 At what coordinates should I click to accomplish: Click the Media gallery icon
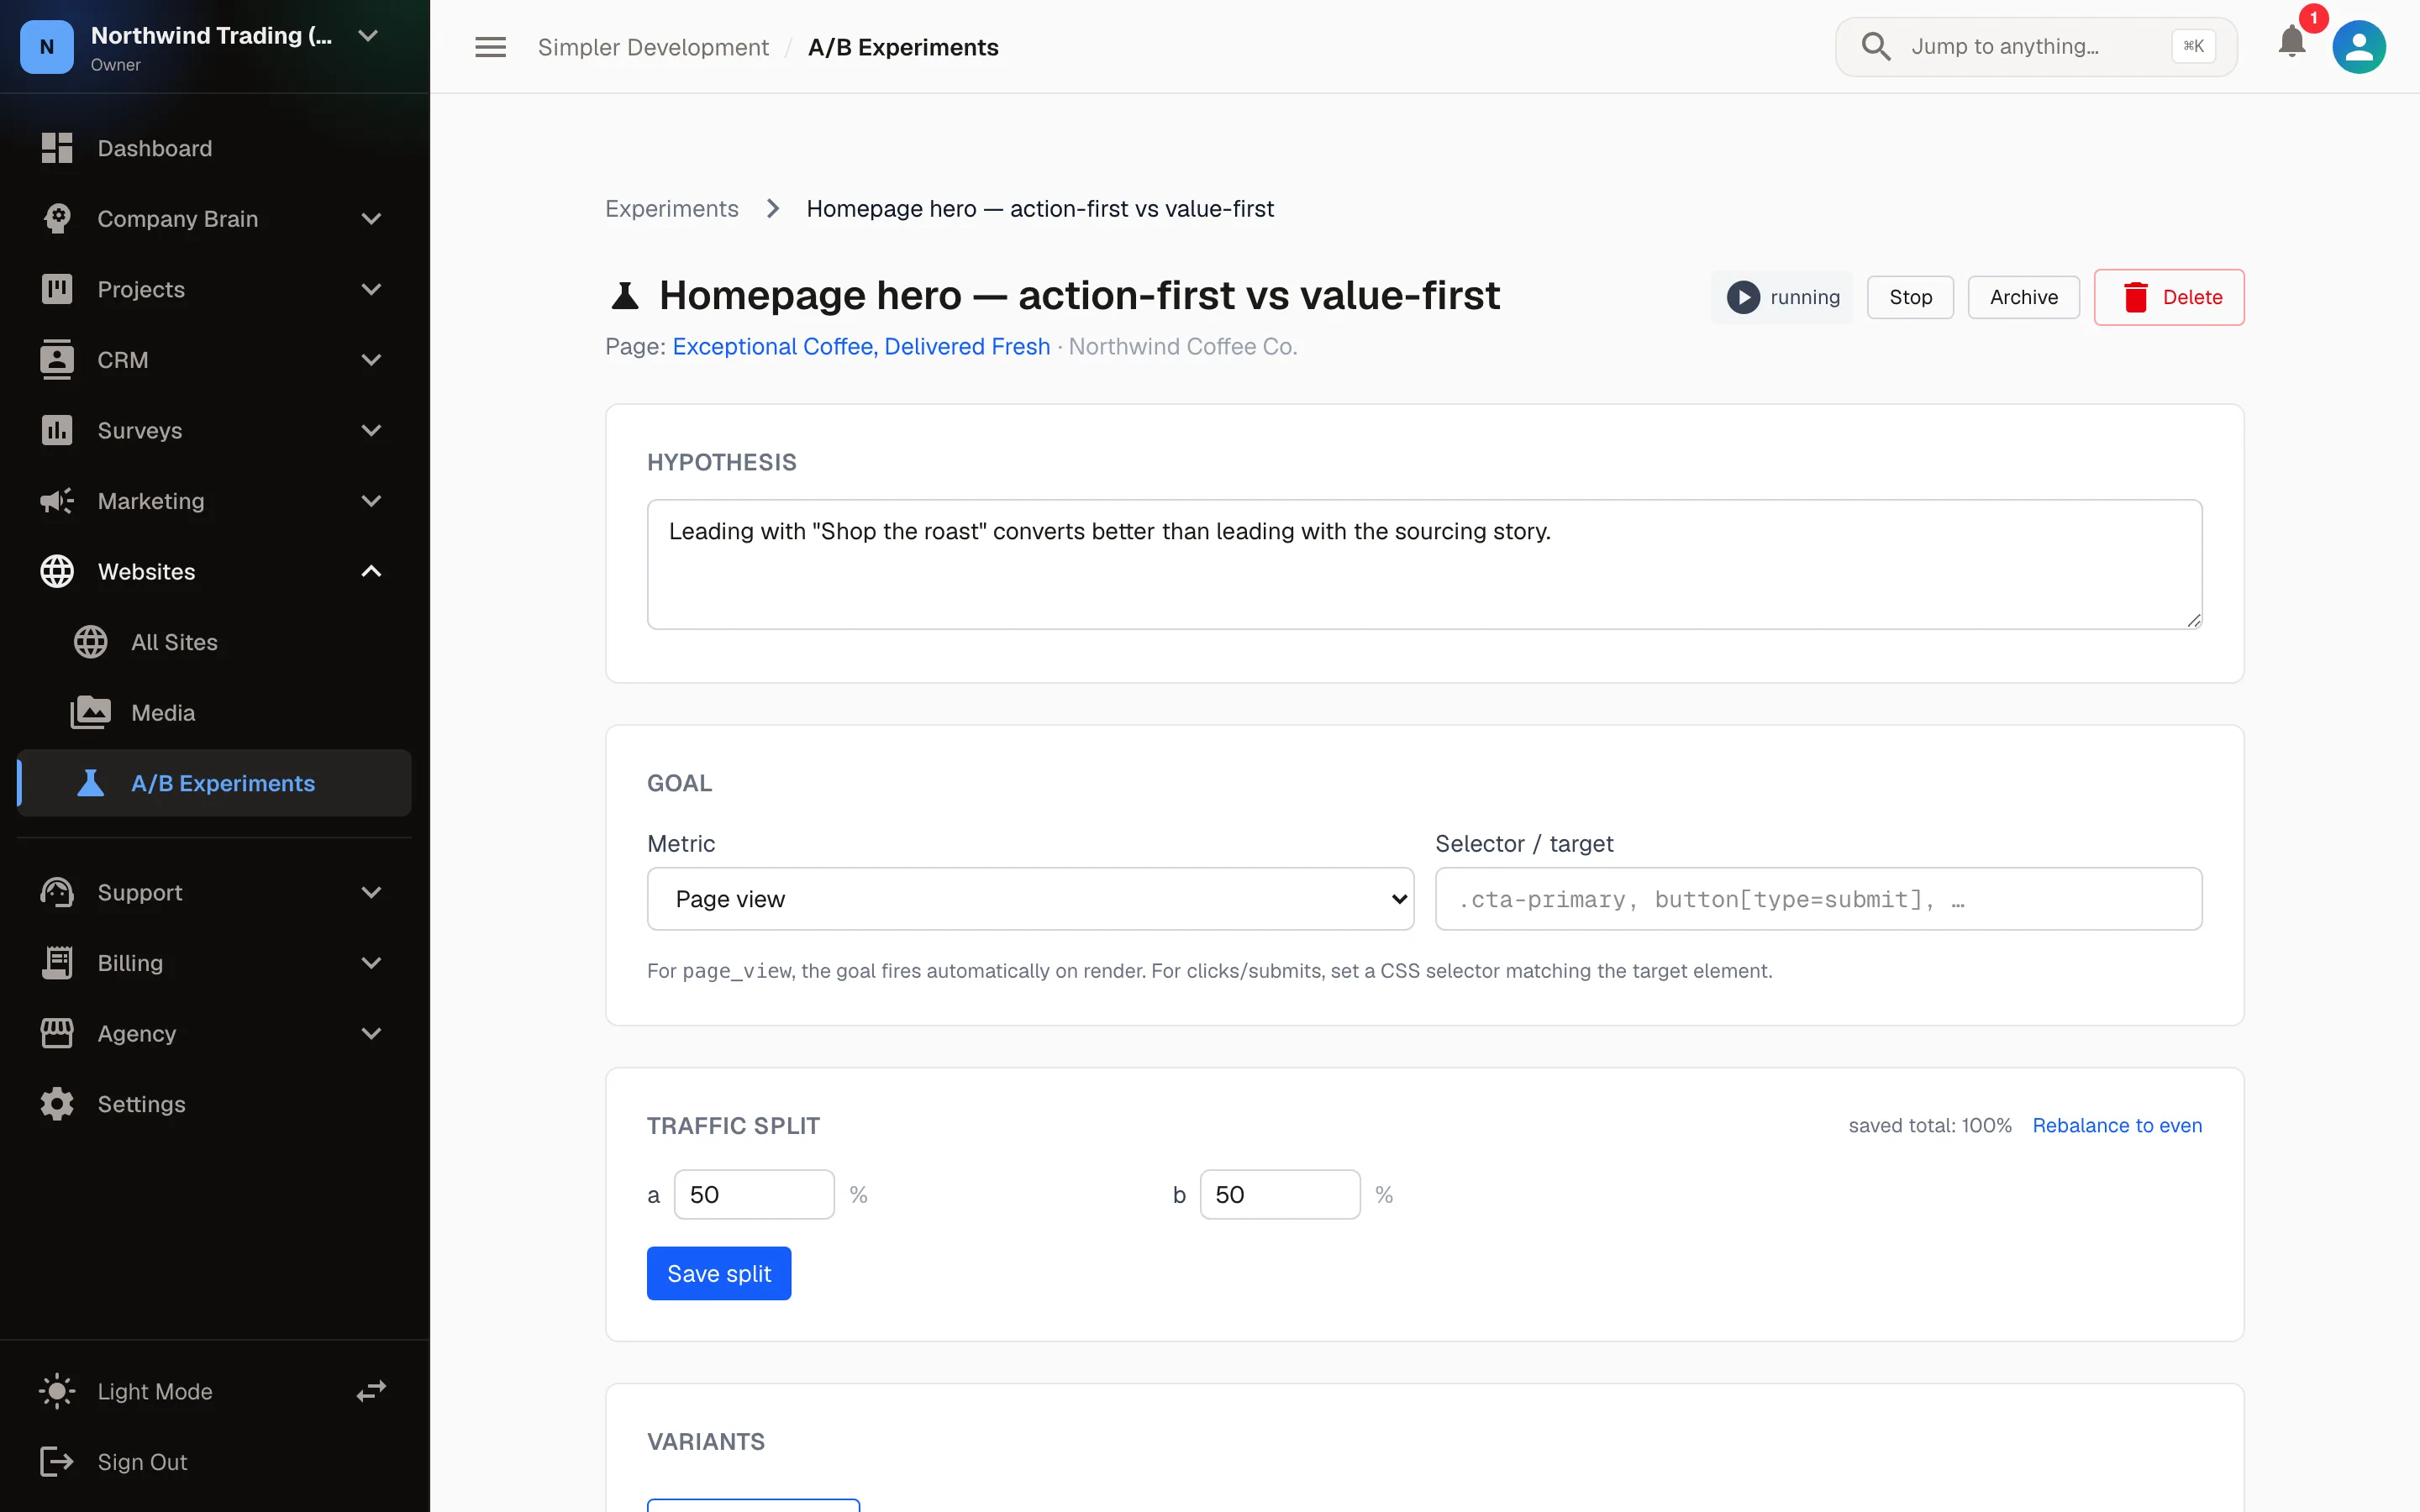pyautogui.click(x=91, y=712)
